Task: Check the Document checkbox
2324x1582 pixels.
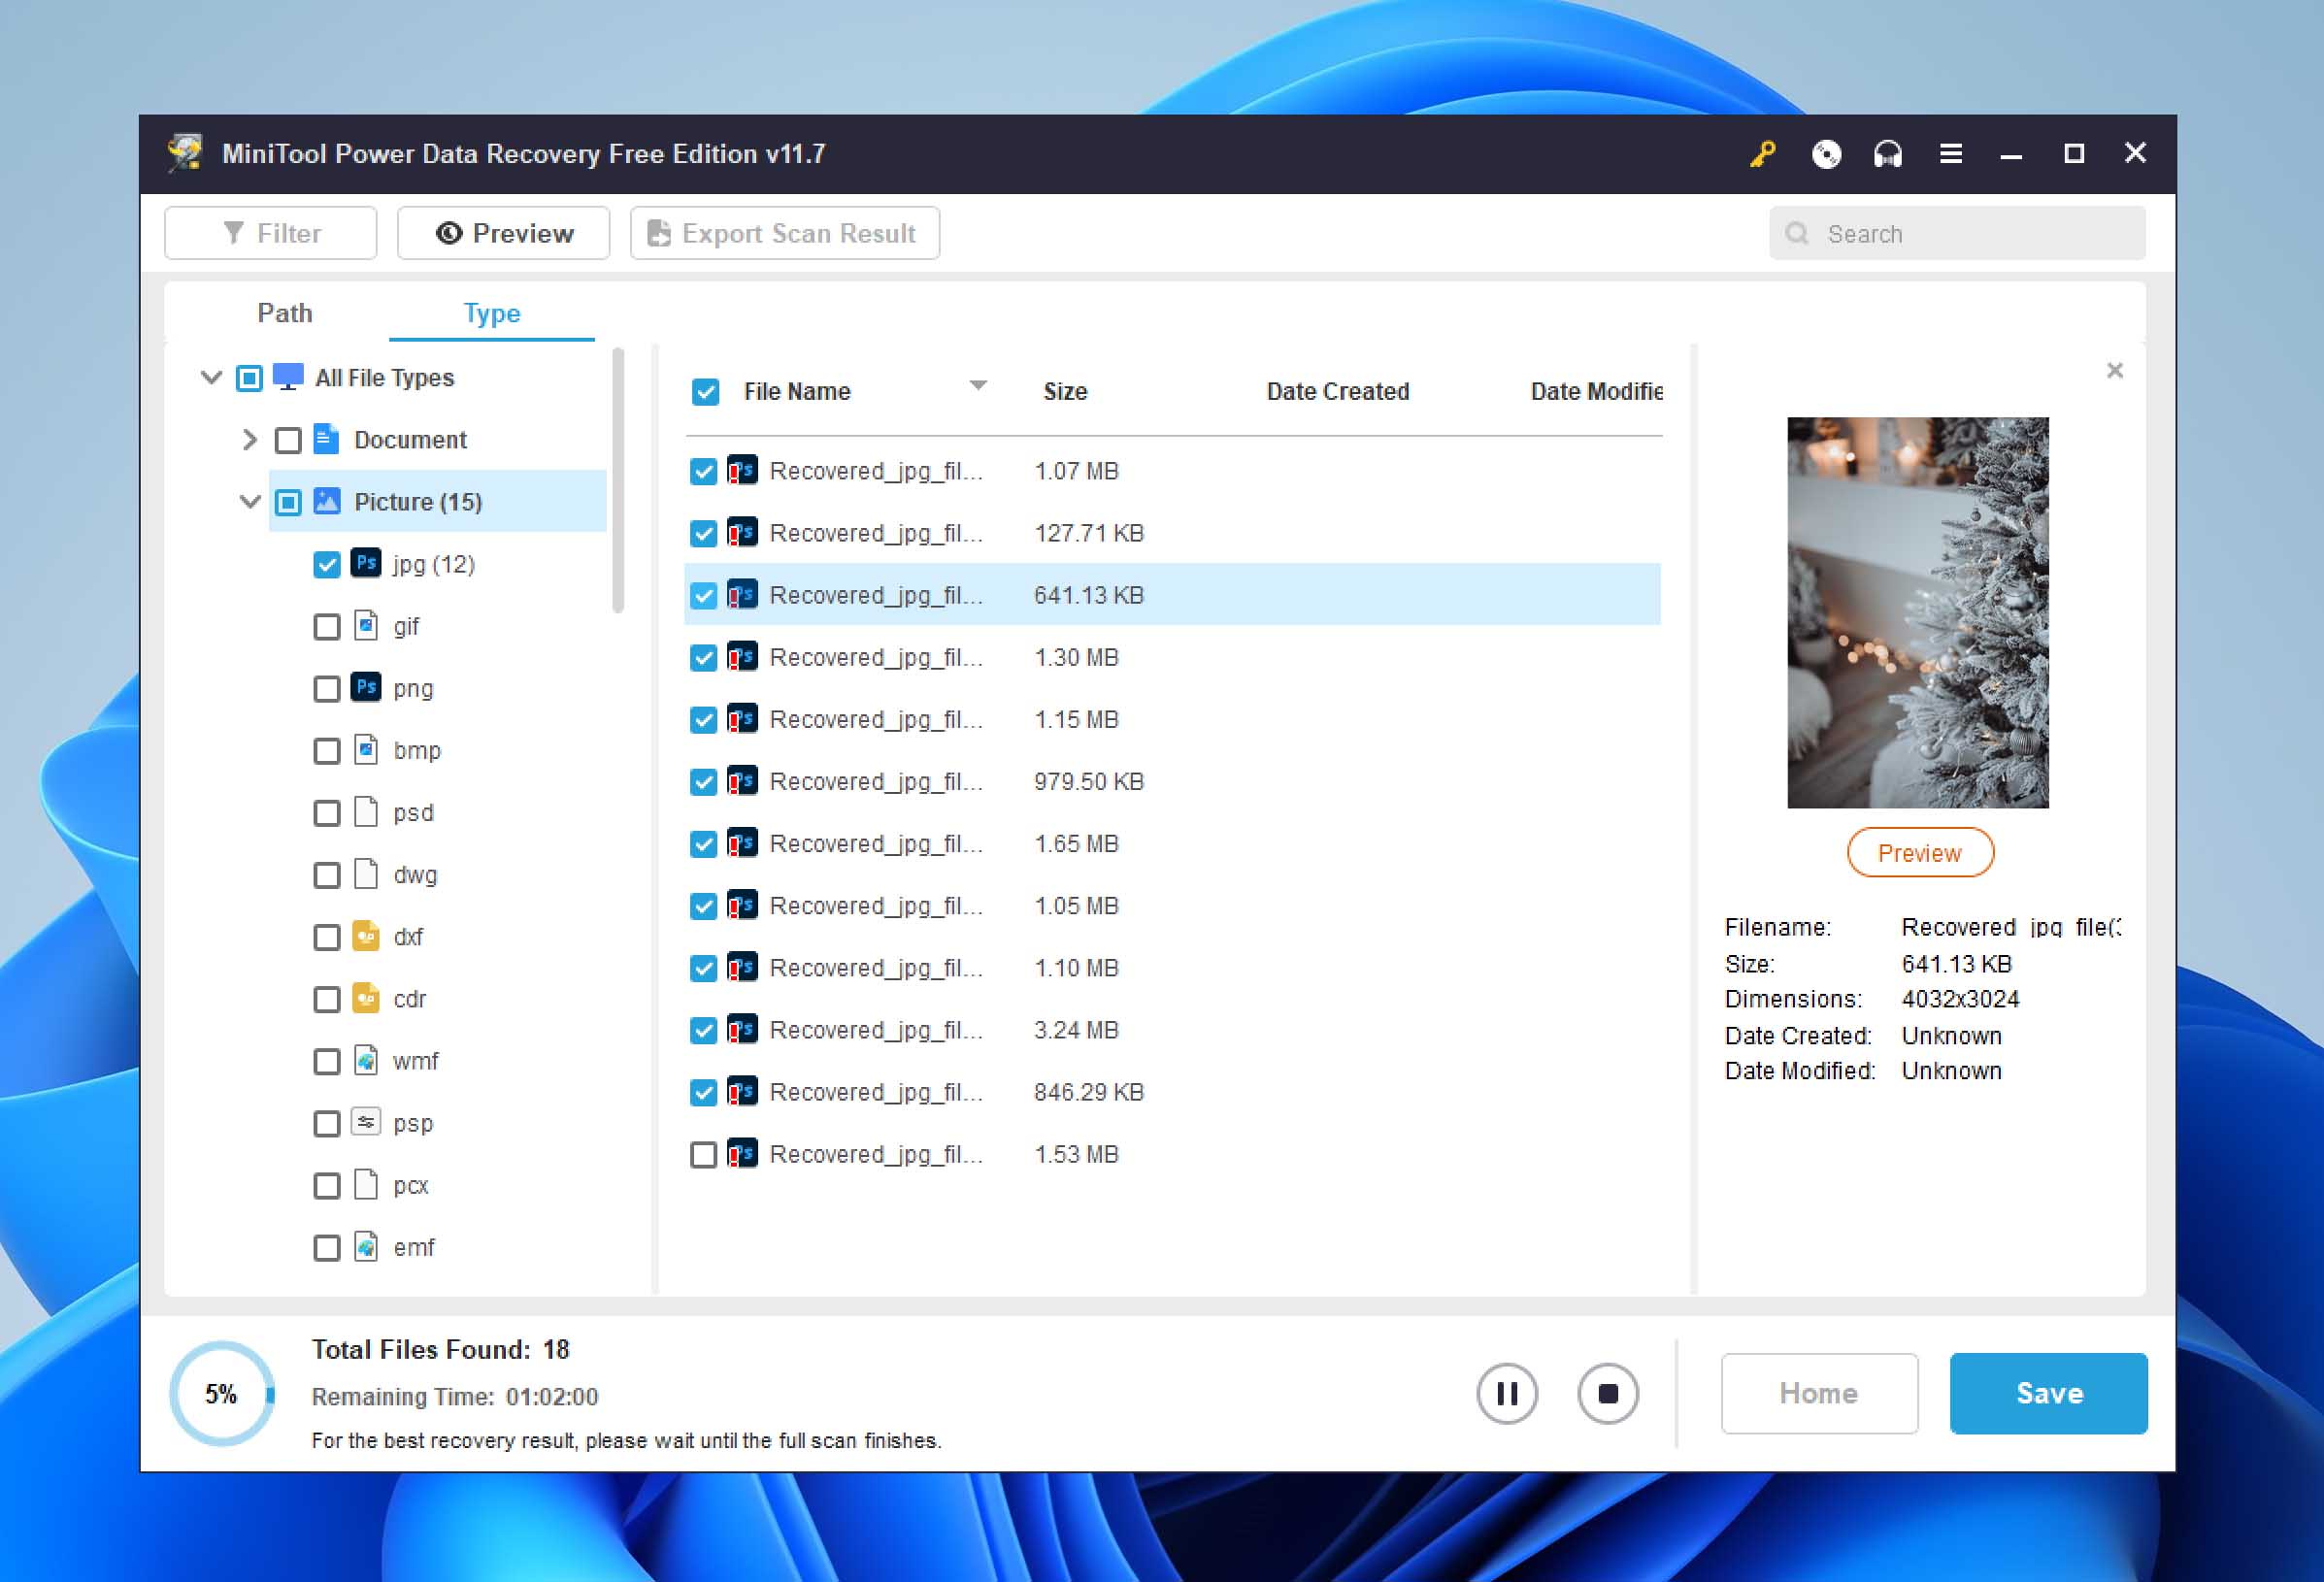Action: click(288, 440)
